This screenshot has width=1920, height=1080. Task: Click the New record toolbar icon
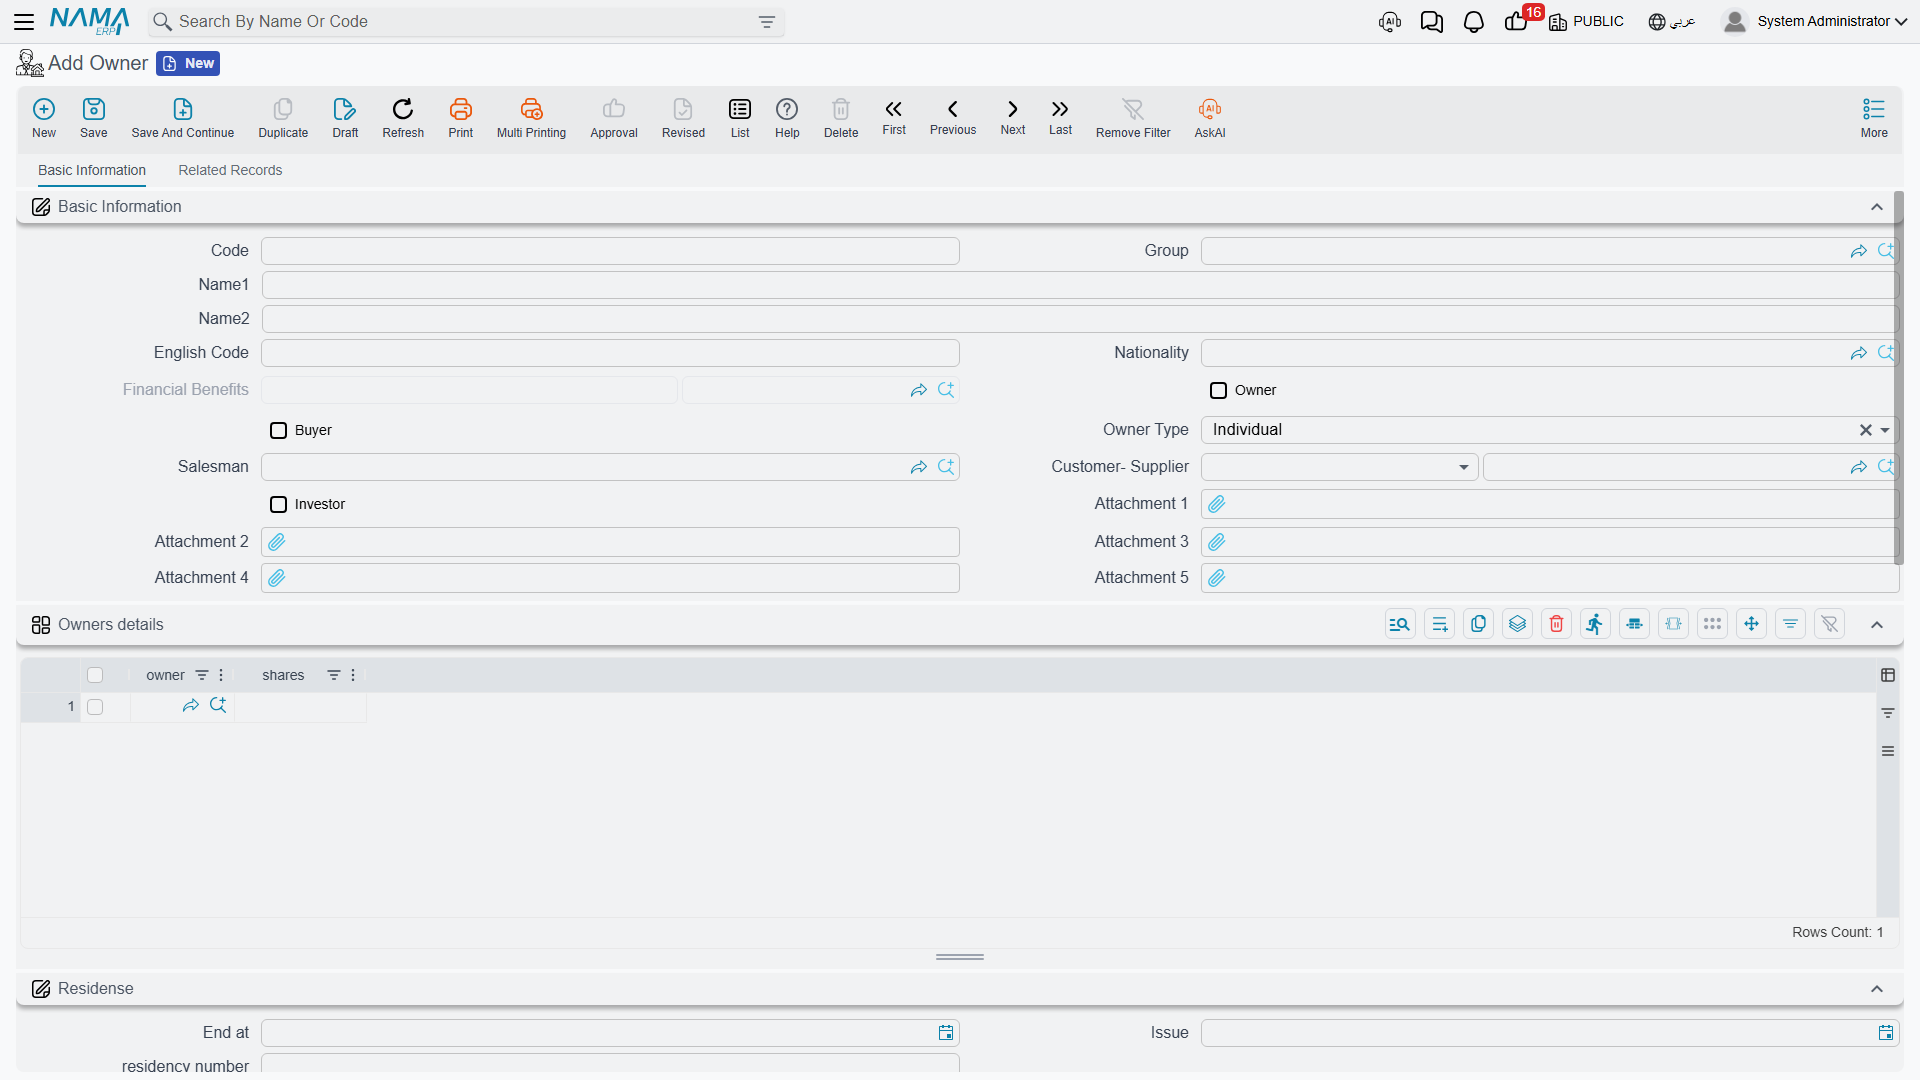44,117
